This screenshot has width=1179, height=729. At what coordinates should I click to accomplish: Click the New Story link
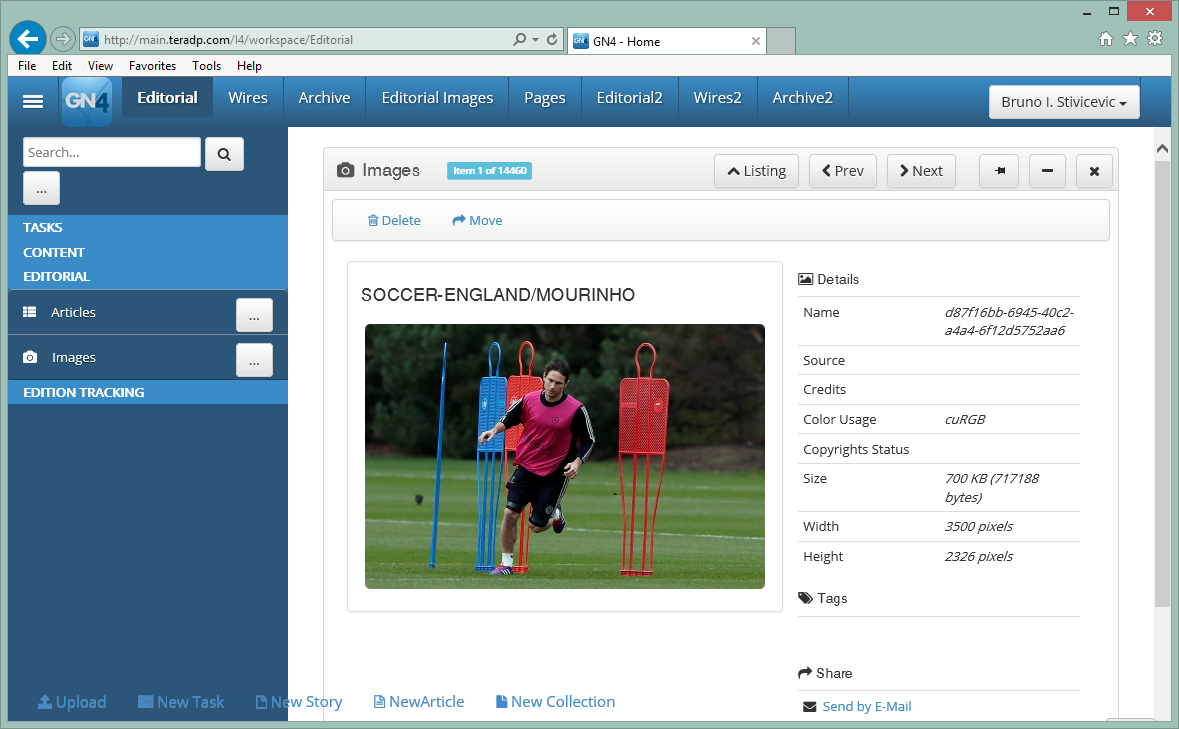click(299, 702)
